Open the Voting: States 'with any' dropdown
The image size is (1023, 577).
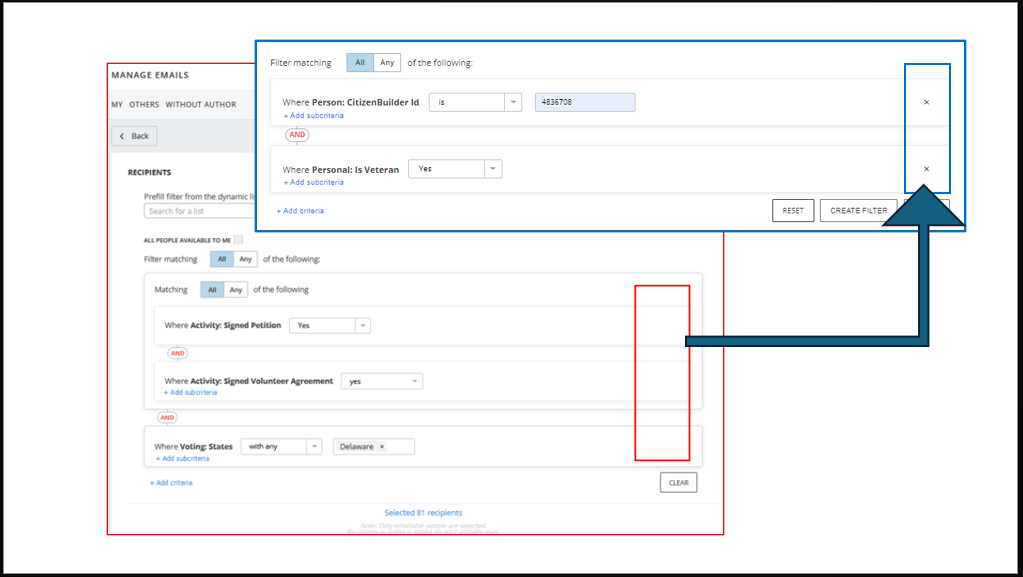[281, 447]
